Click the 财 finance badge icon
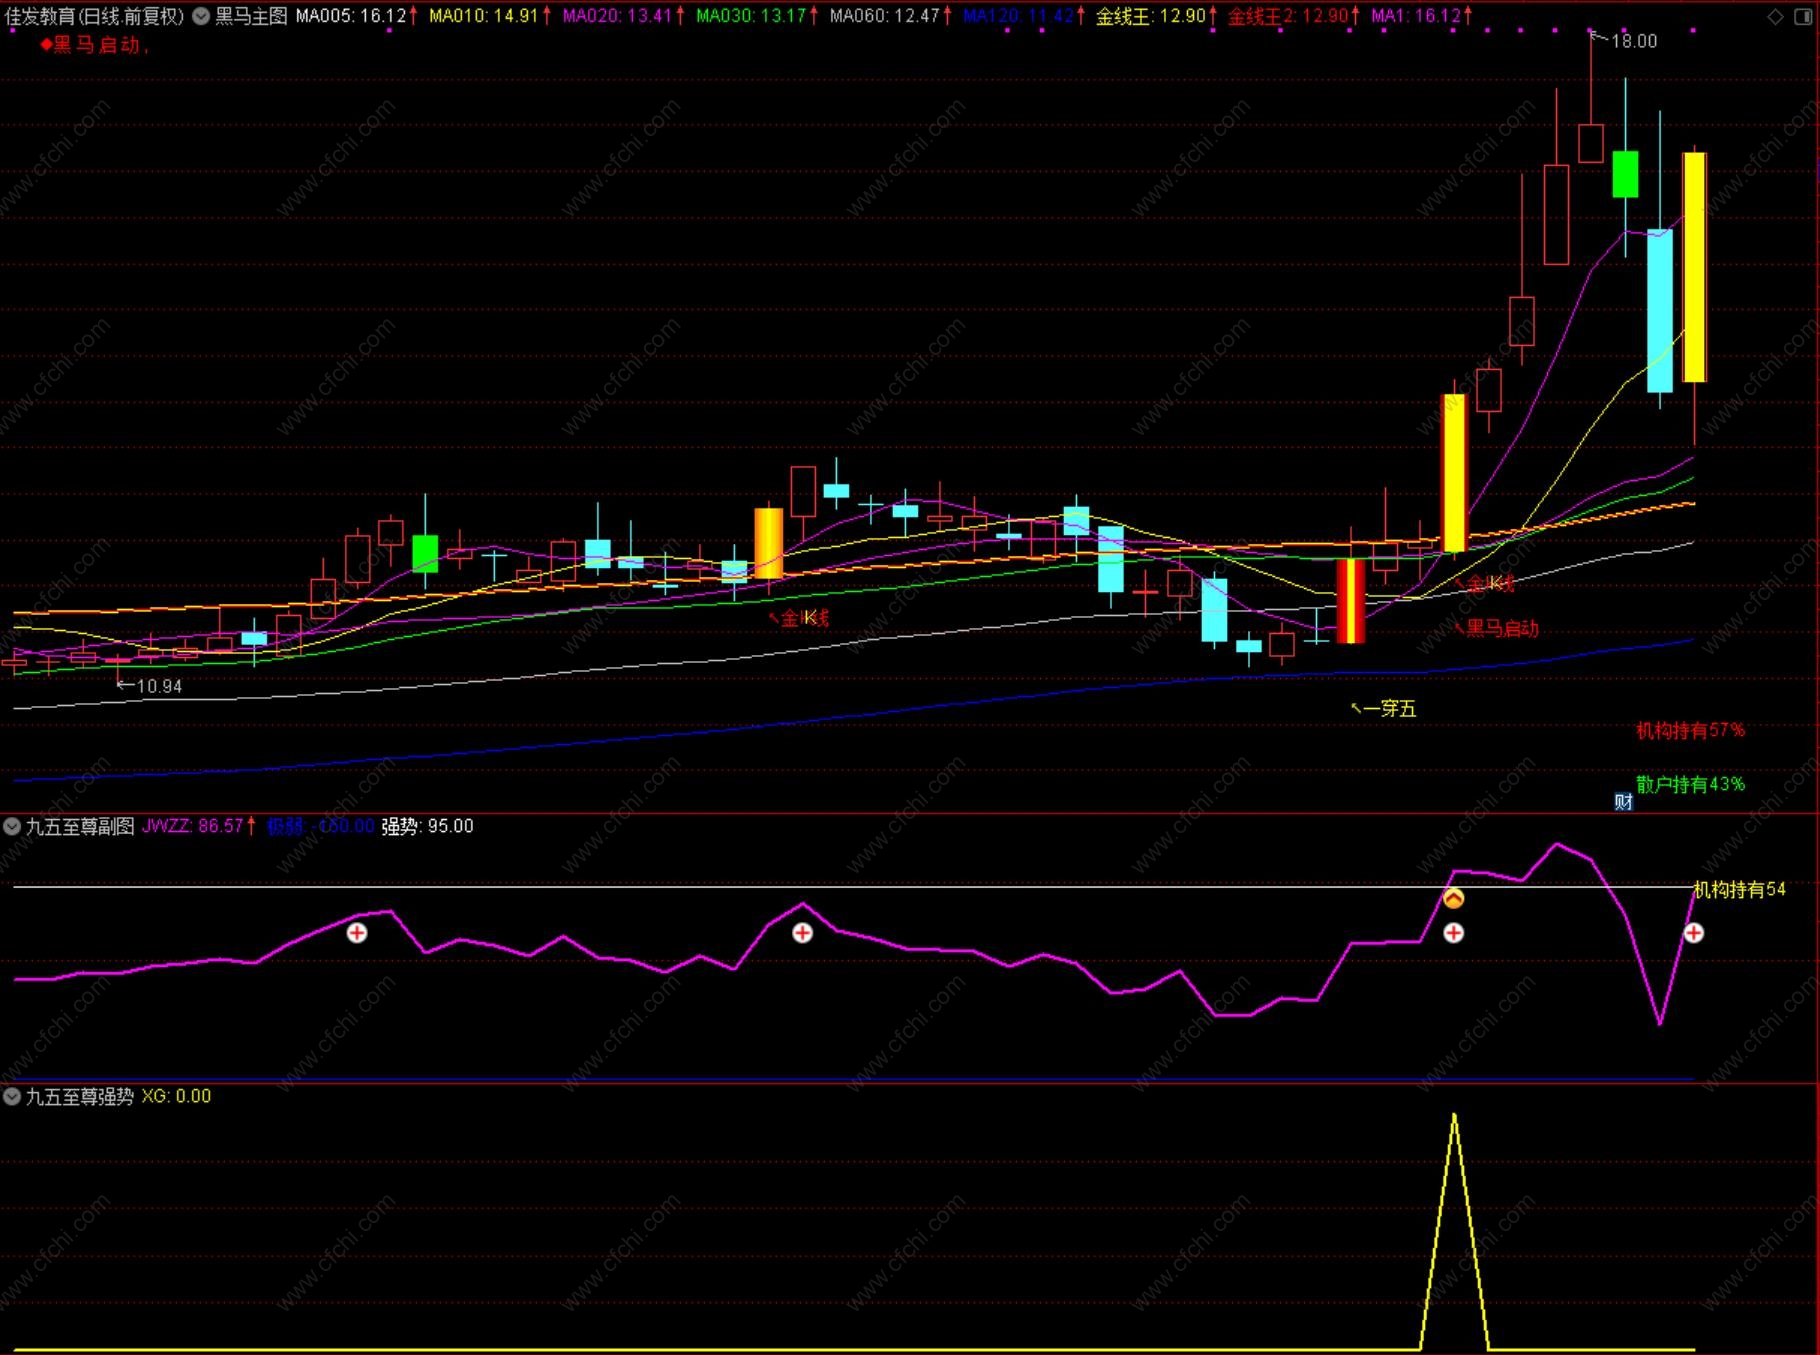This screenshot has width=1820, height=1355. [1623, 801]
